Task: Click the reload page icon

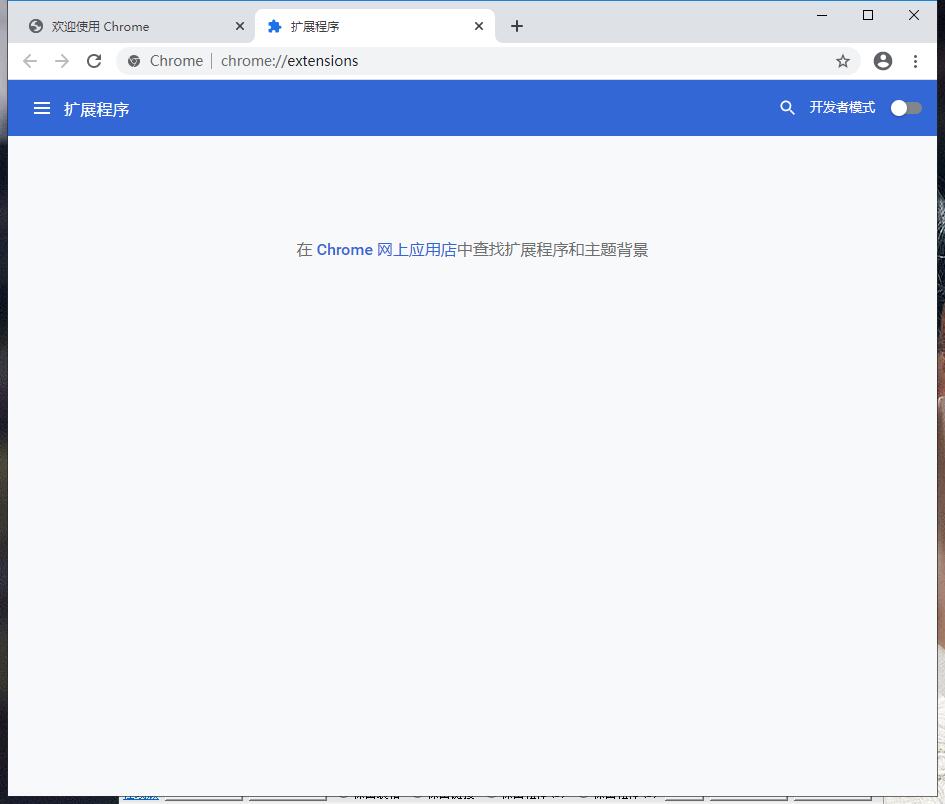Action: (x=94, y=61)
